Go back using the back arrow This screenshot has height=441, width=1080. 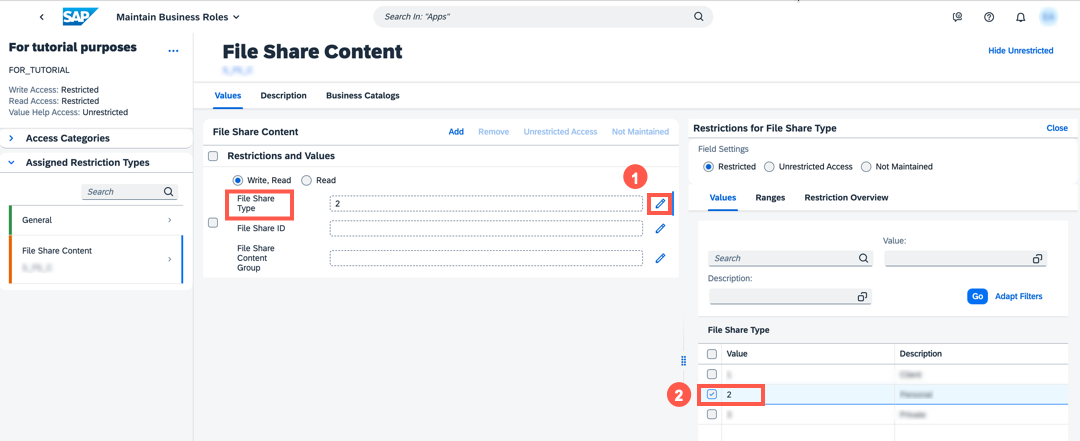pyautogui.click(x=42, y=17)
